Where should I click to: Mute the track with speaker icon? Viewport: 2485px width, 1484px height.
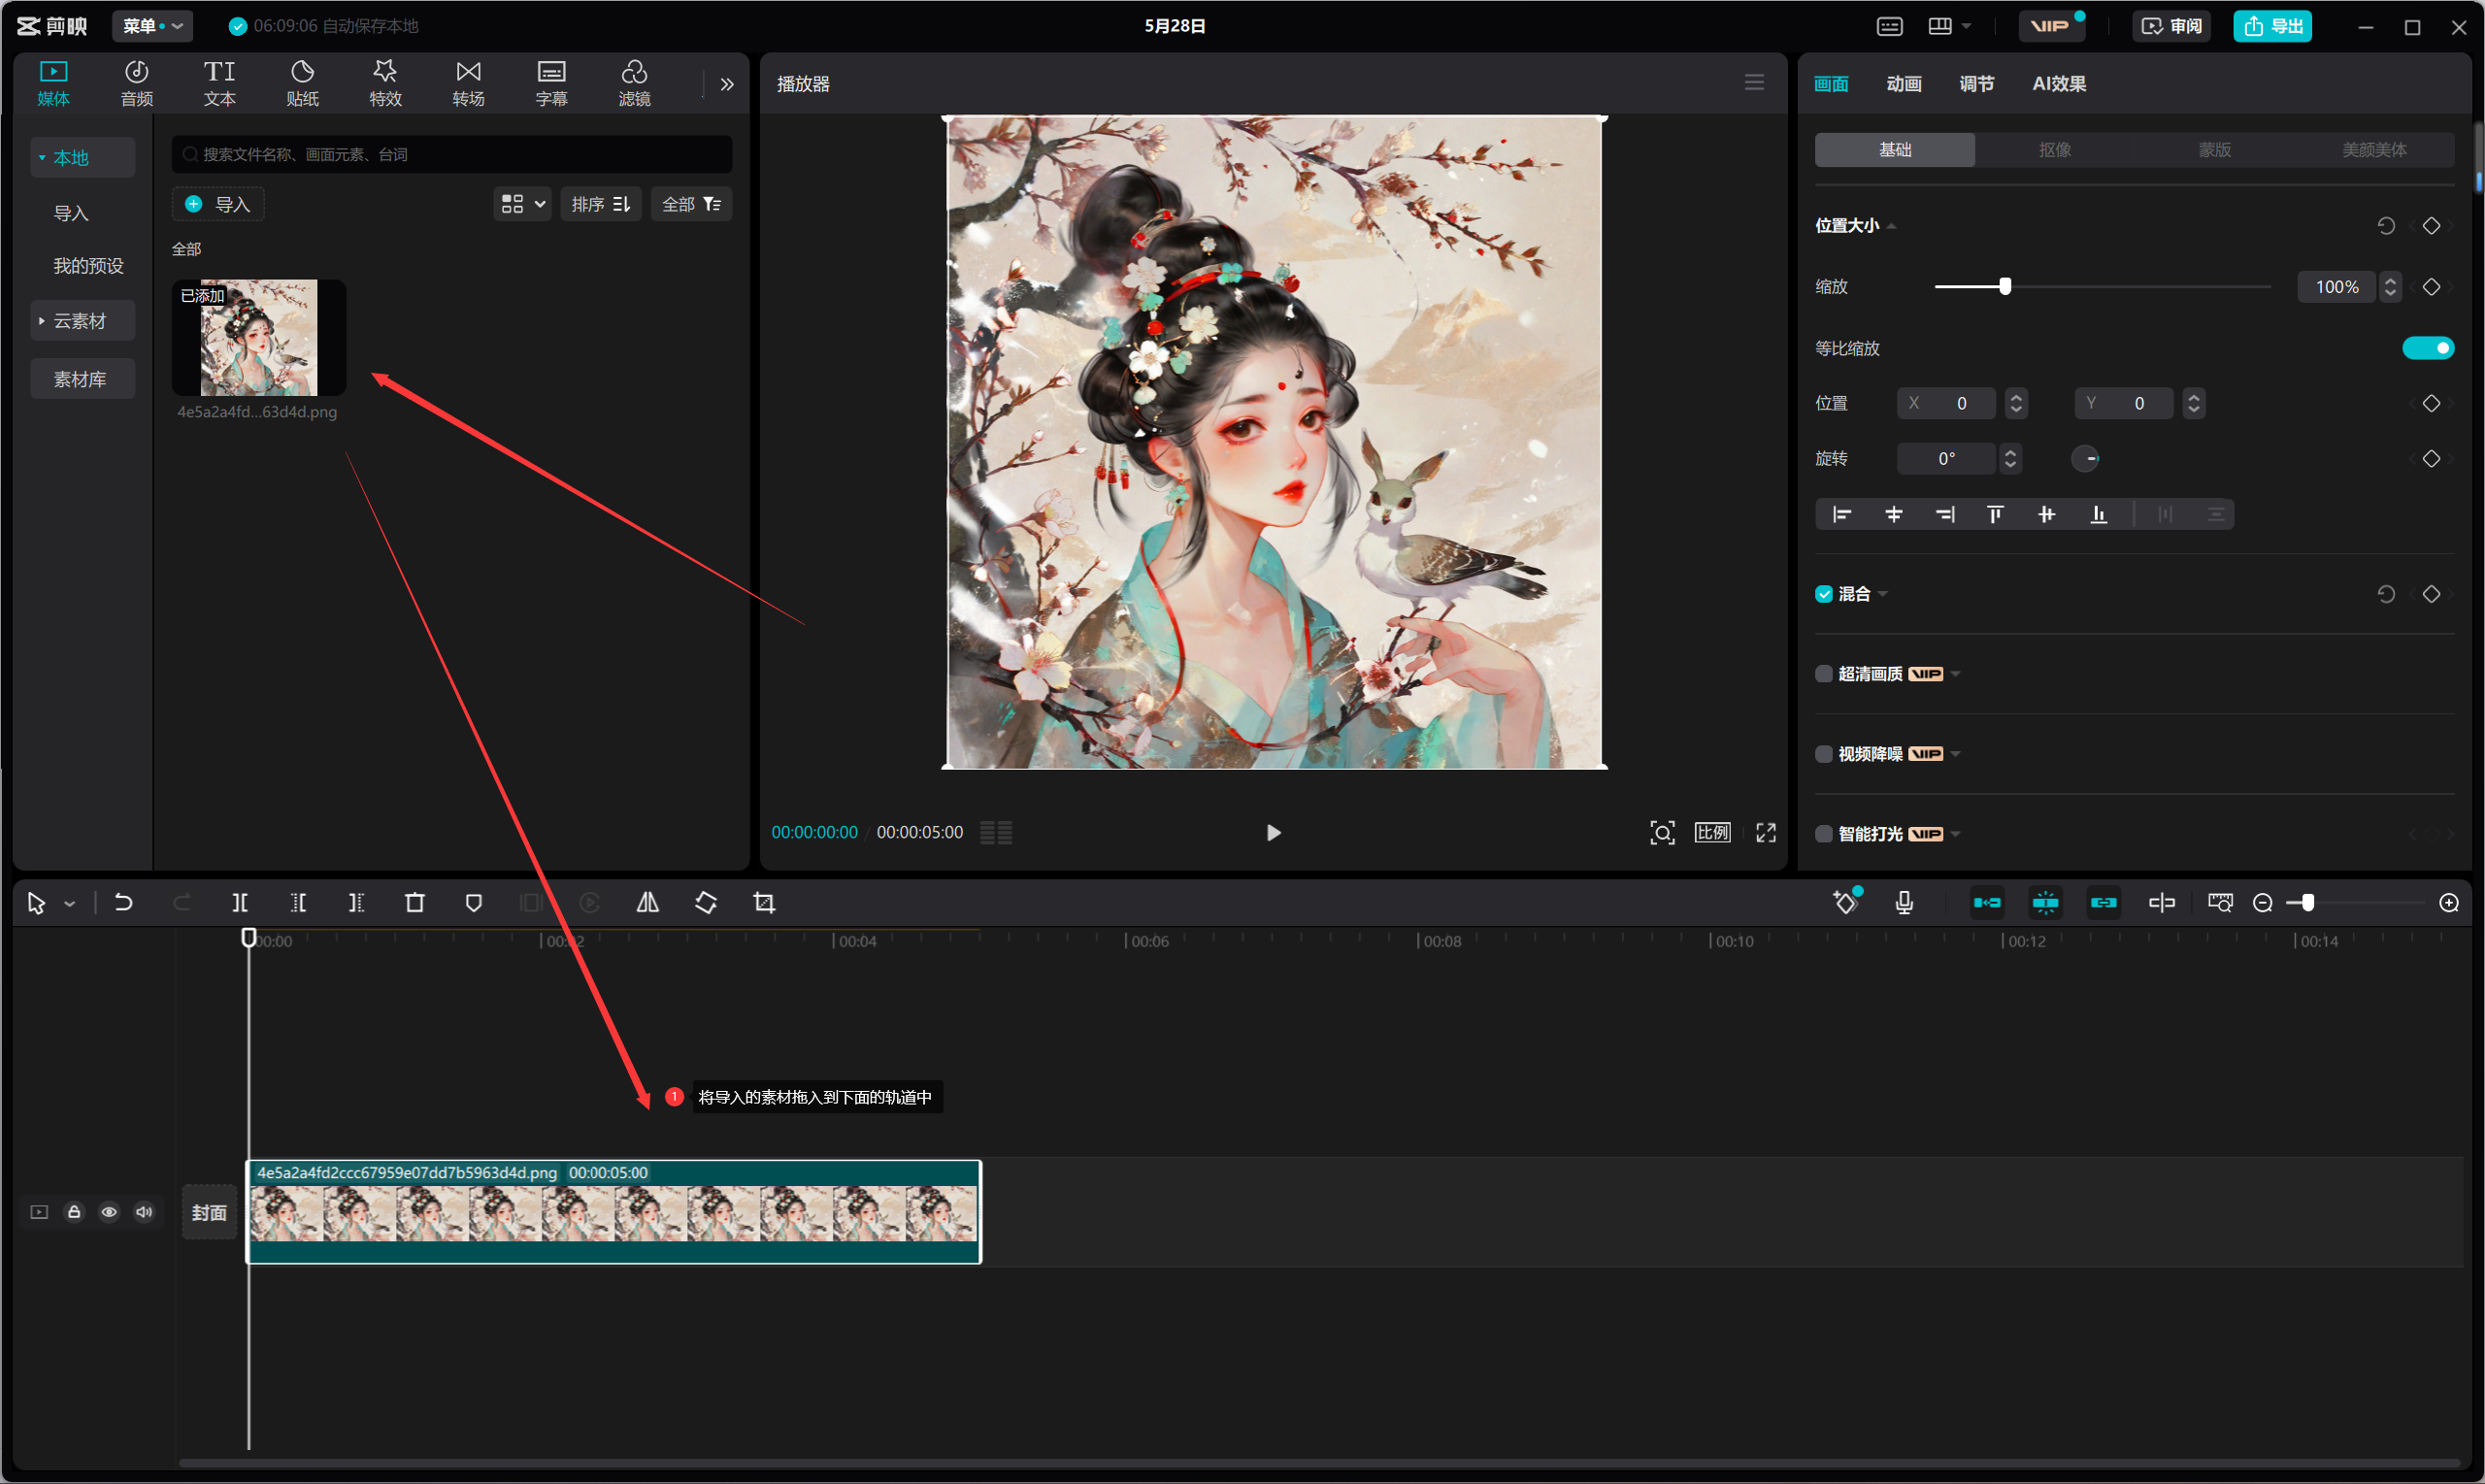(144, 1211)
